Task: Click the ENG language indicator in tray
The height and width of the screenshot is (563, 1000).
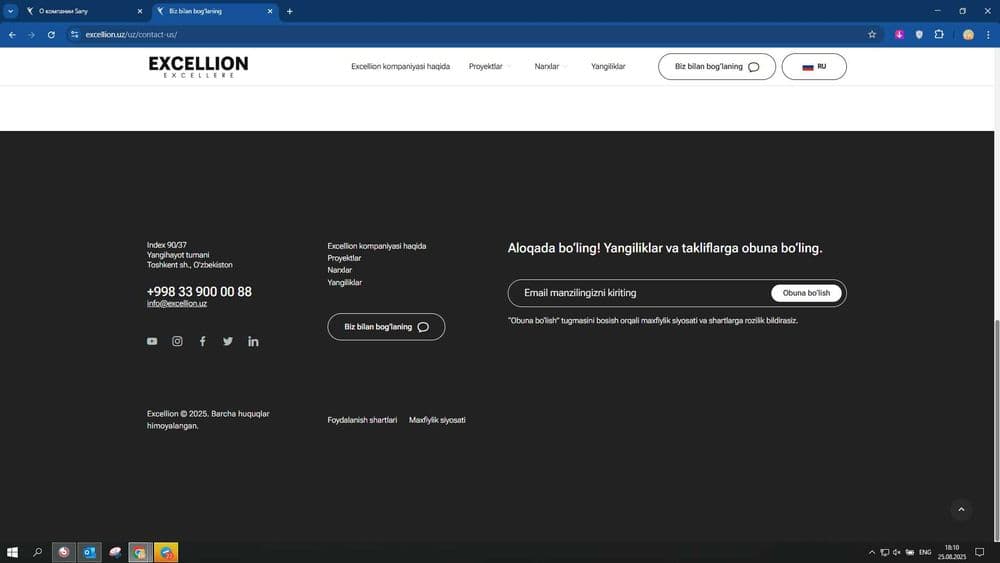Action: [925, 552]
